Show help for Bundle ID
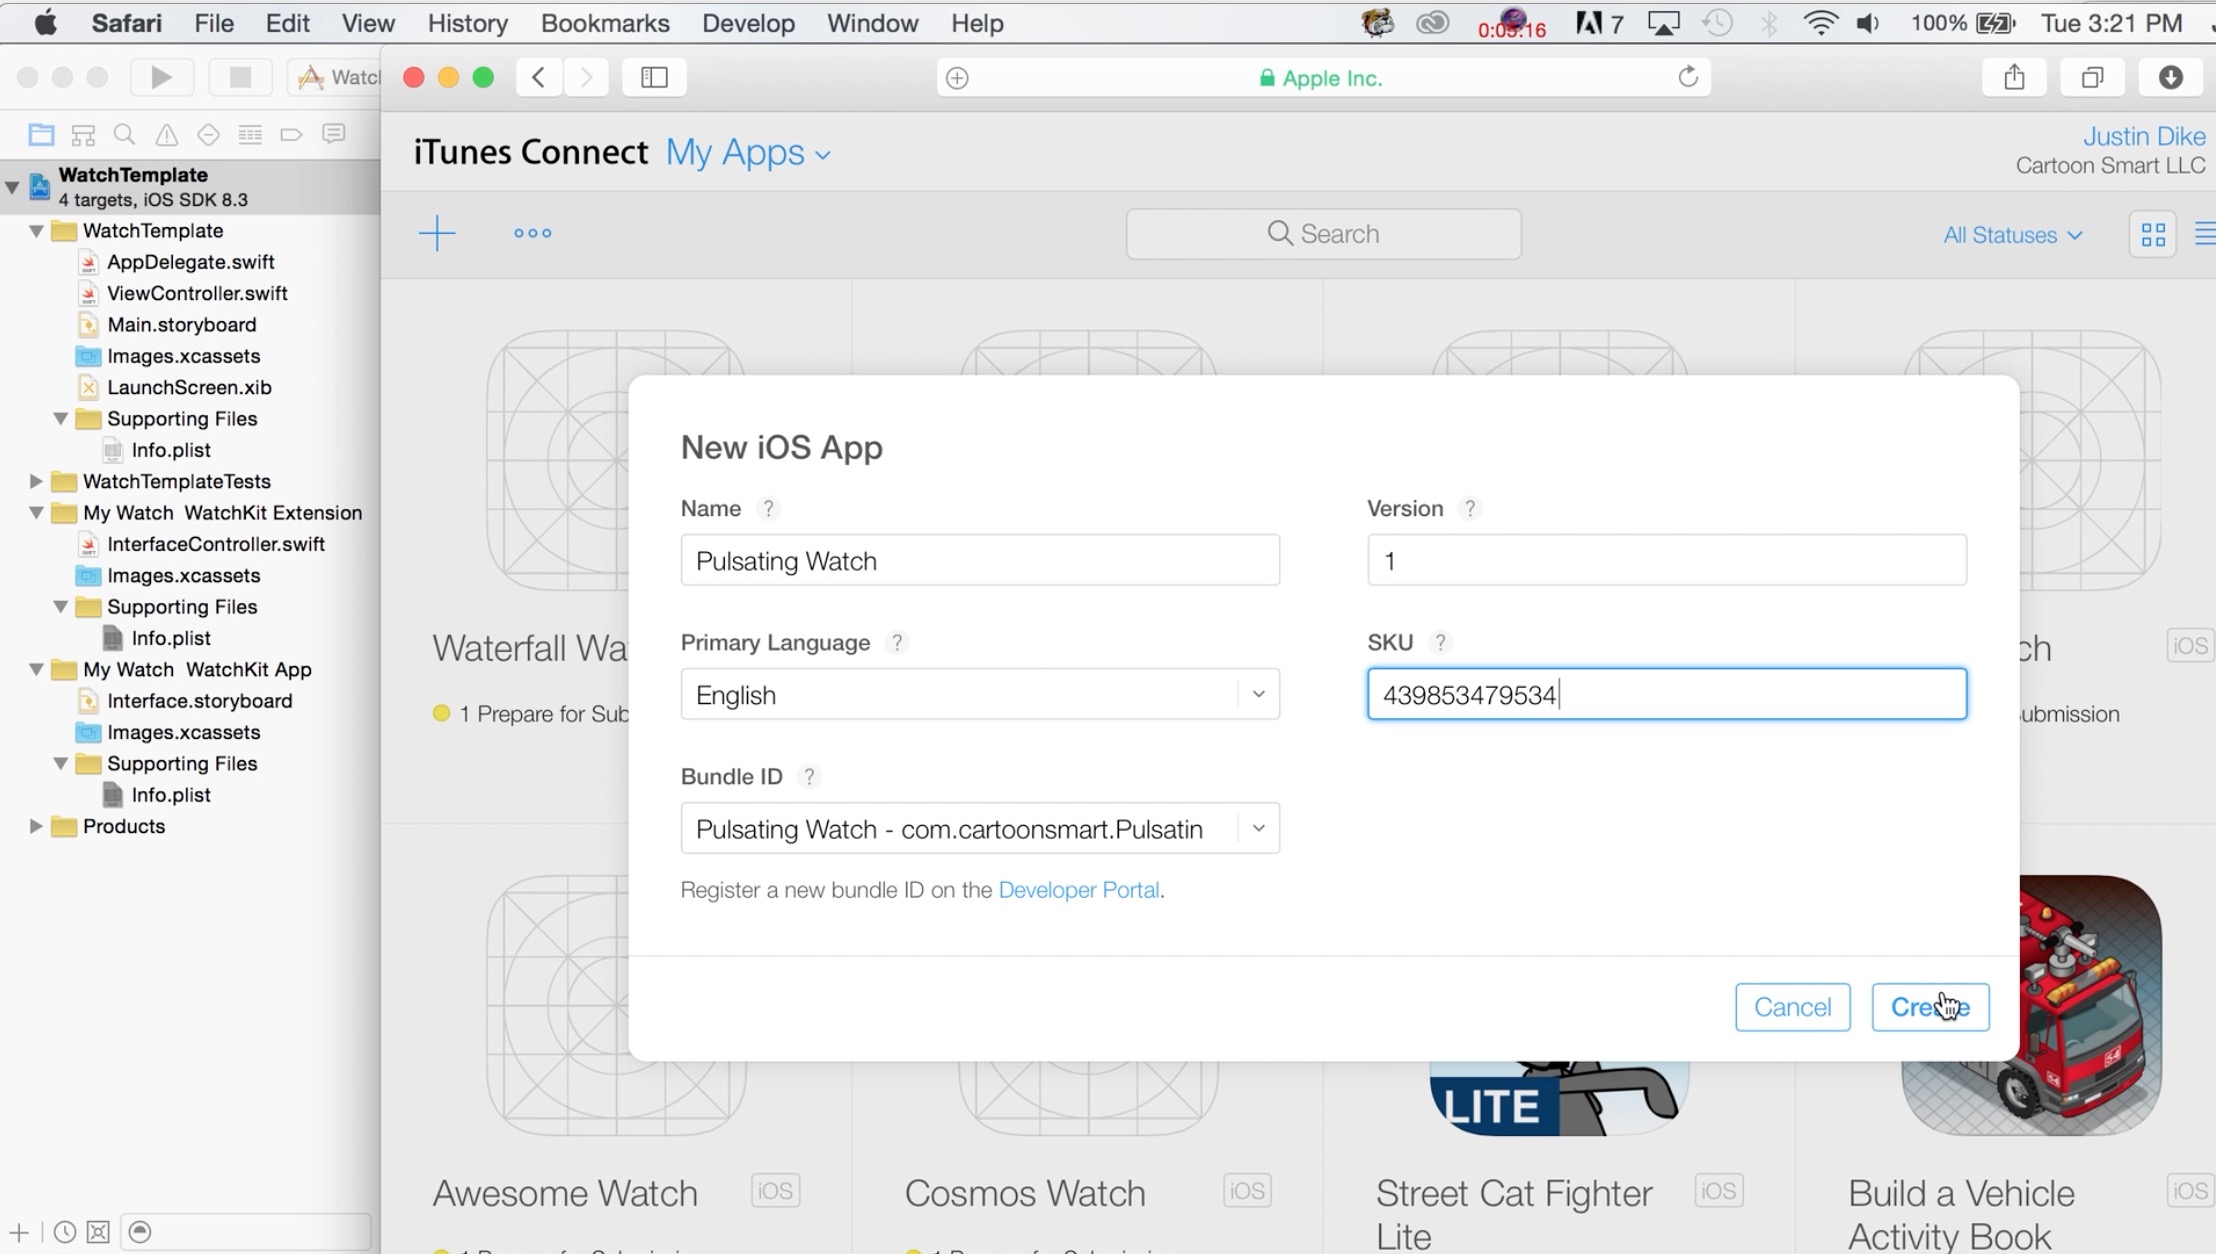Viewport: 2216px width, 1254px height. [809, 776]
